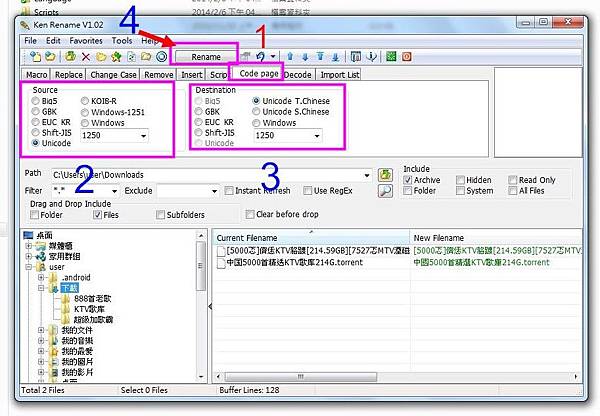Expand the .android tree node
This screenshot has height=416, width=600.
(x=41, y=277)
